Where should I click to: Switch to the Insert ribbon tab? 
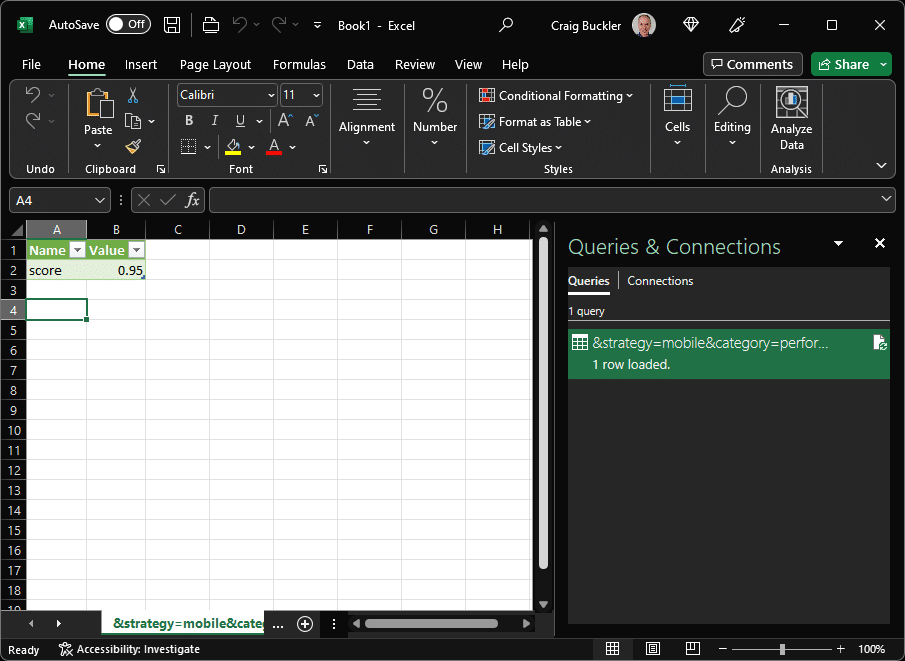(x=140, y=64)
